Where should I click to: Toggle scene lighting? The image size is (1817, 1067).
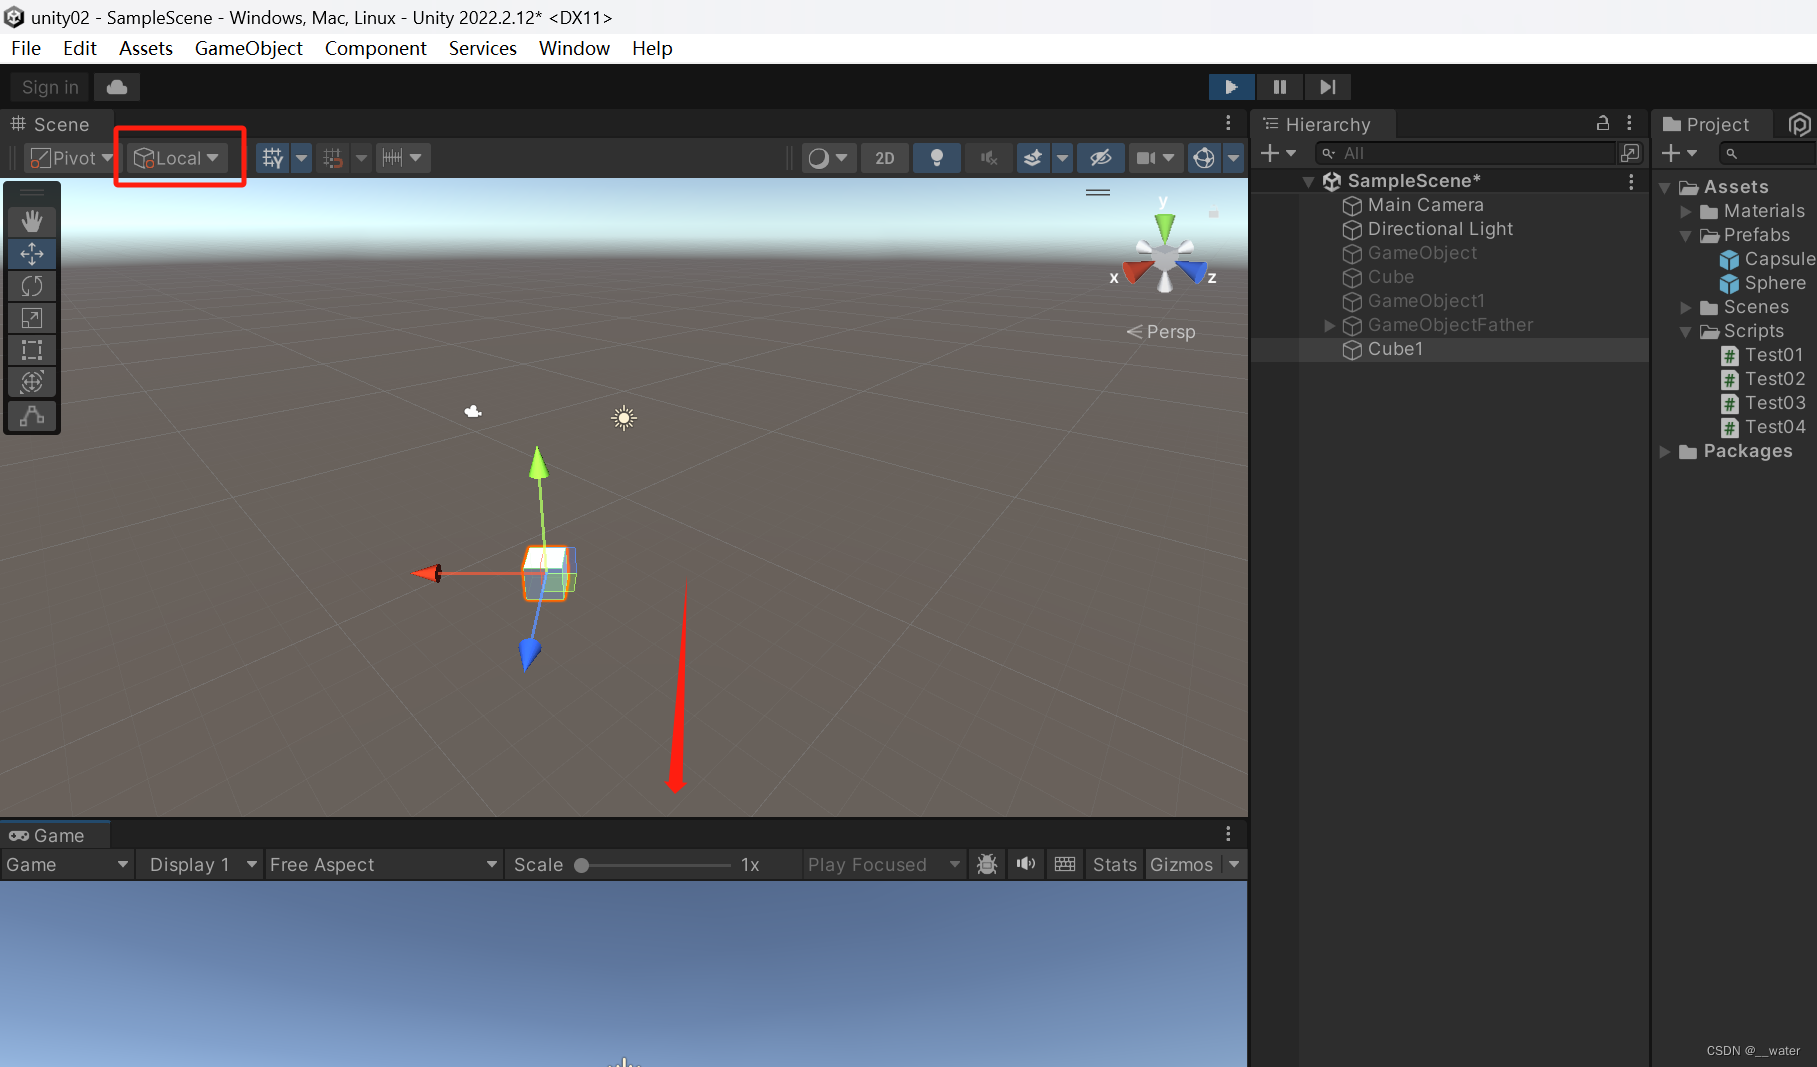(937, 158)
